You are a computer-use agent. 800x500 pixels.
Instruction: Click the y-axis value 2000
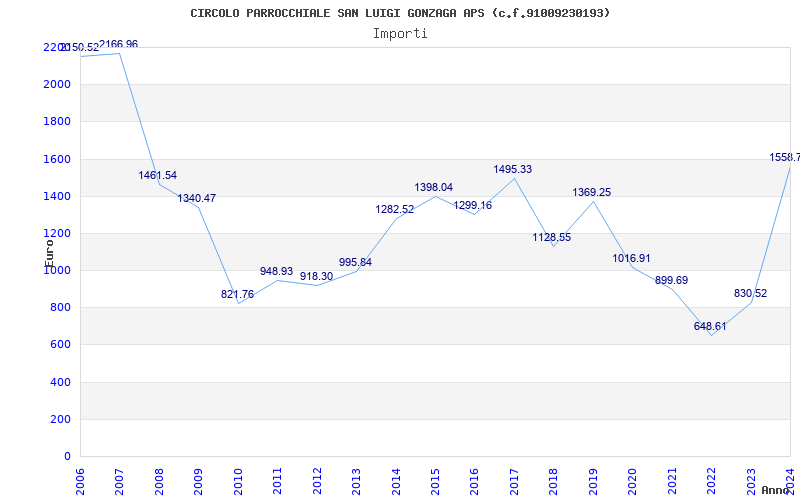coord(57,84)
